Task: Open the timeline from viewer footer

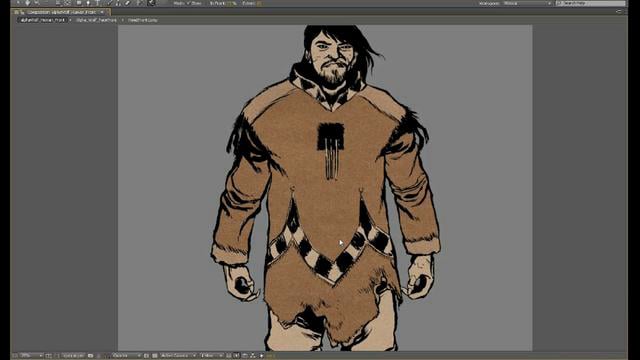Action: pyautogui.click(x=245, y=356)
